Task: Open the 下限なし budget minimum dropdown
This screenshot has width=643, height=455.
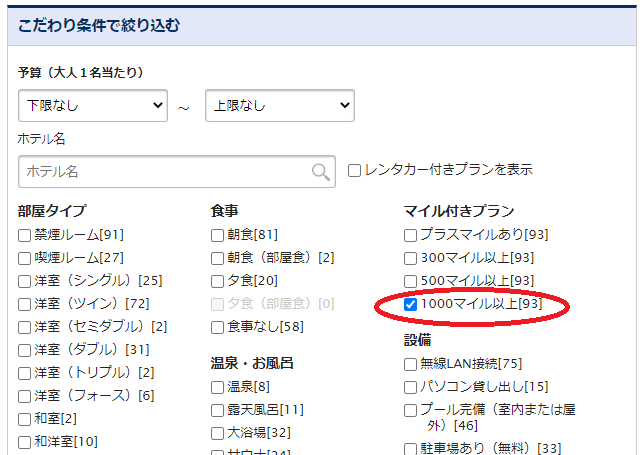Action: [93, 104]
